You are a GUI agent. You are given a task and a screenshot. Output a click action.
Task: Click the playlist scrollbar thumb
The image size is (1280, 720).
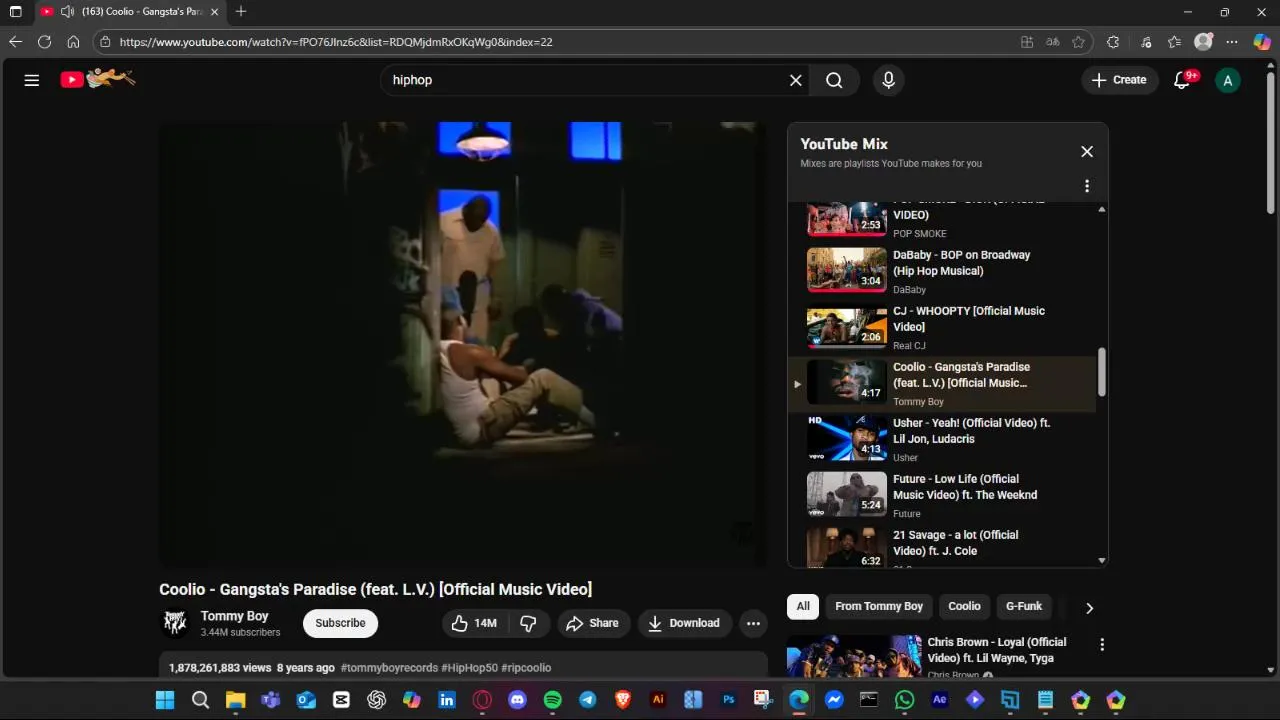coord(1102,371)
